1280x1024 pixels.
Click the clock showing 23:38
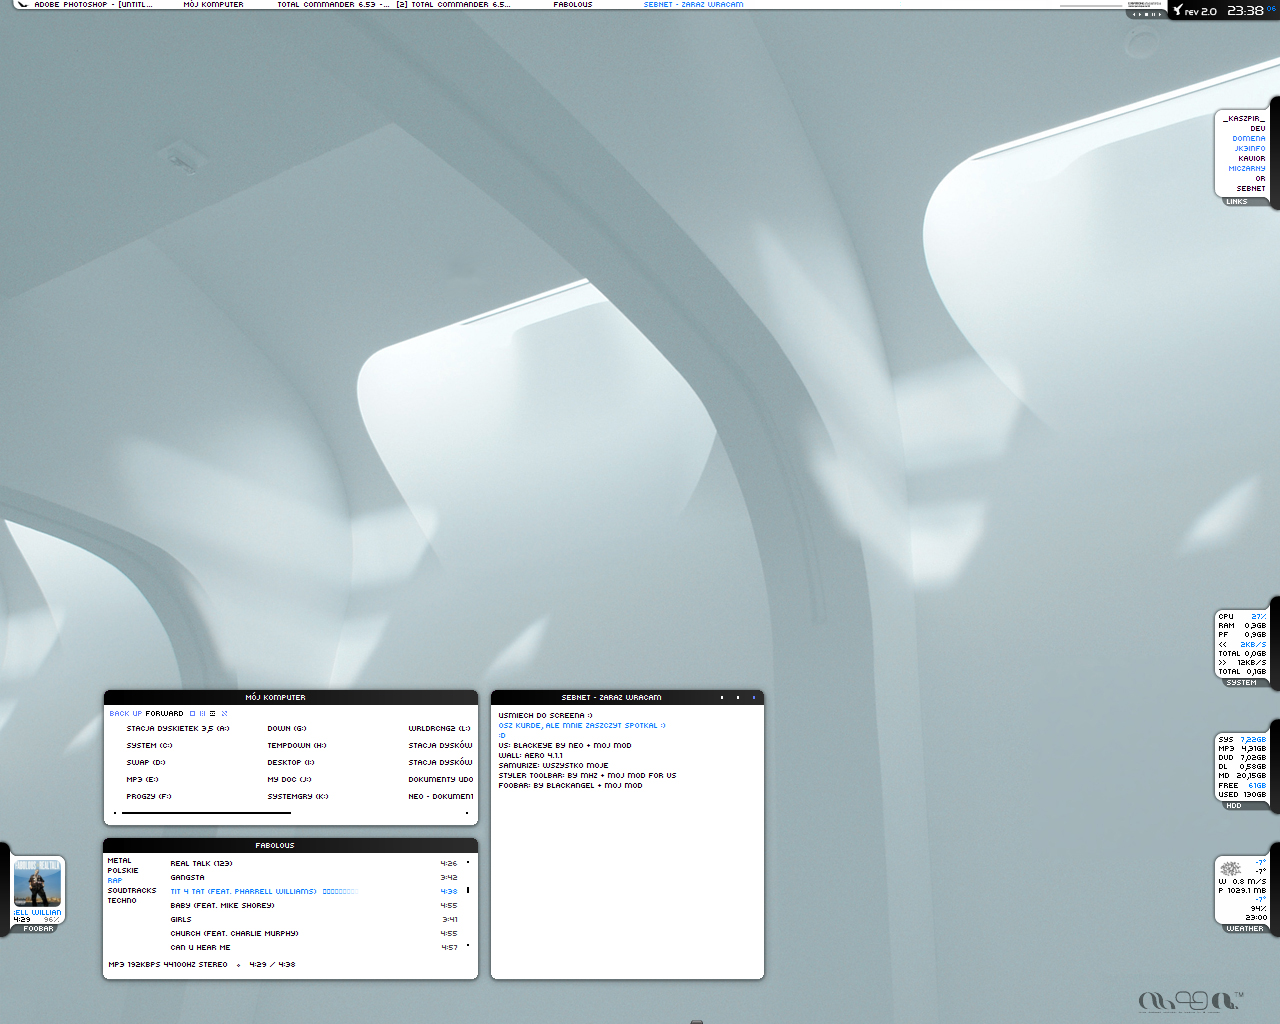coord(1245,11)
